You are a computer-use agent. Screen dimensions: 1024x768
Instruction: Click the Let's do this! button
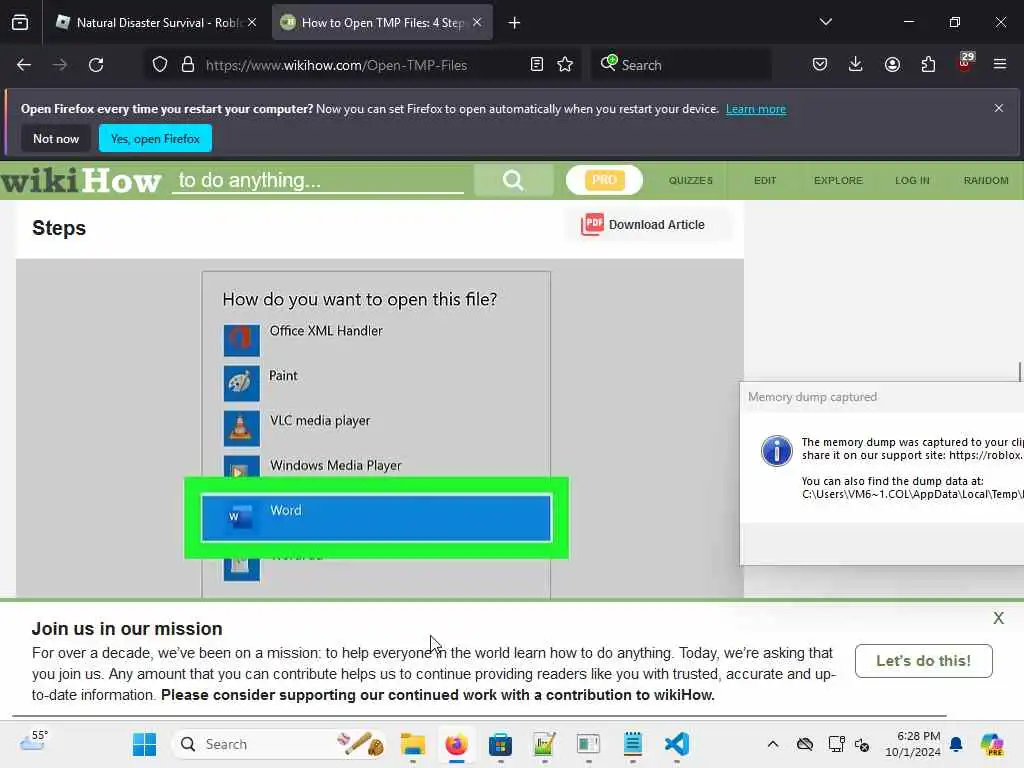click(x=923, y=661)
